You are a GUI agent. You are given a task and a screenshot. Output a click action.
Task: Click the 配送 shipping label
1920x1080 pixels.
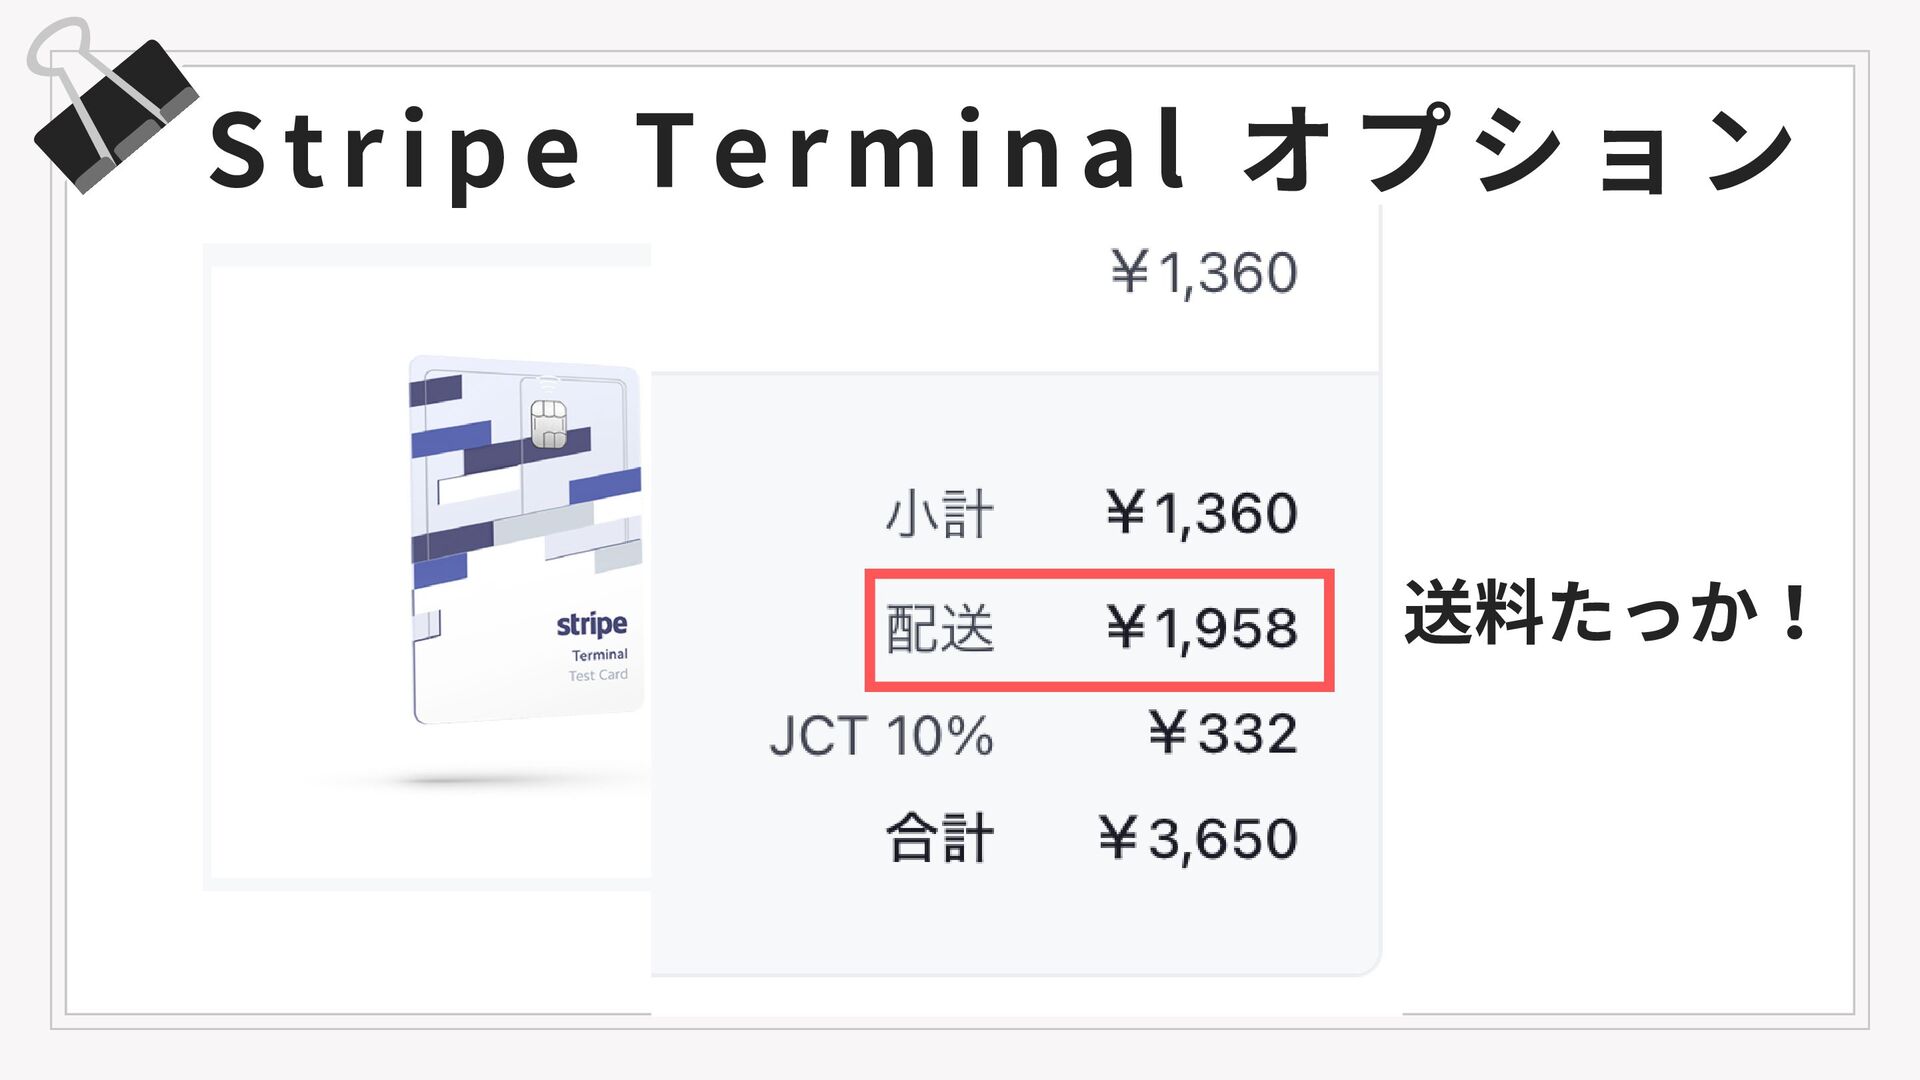[940, 630]
